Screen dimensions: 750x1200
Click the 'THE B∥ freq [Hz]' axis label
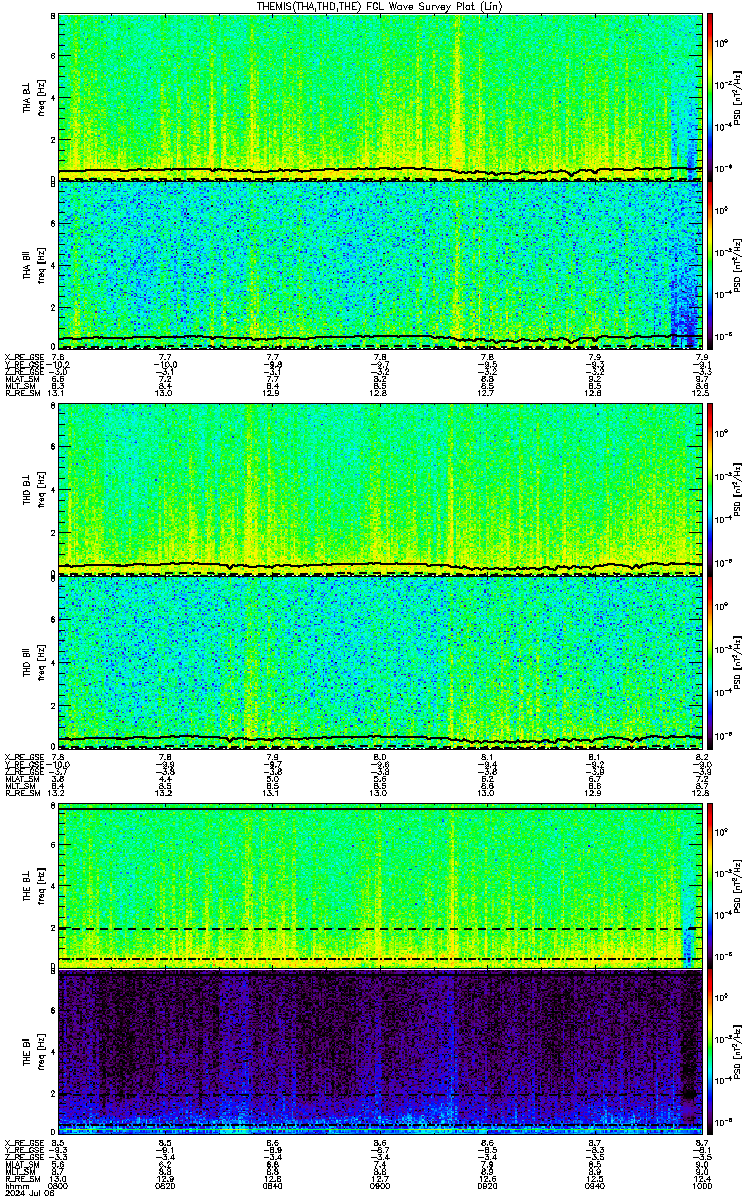point(34,1052)
